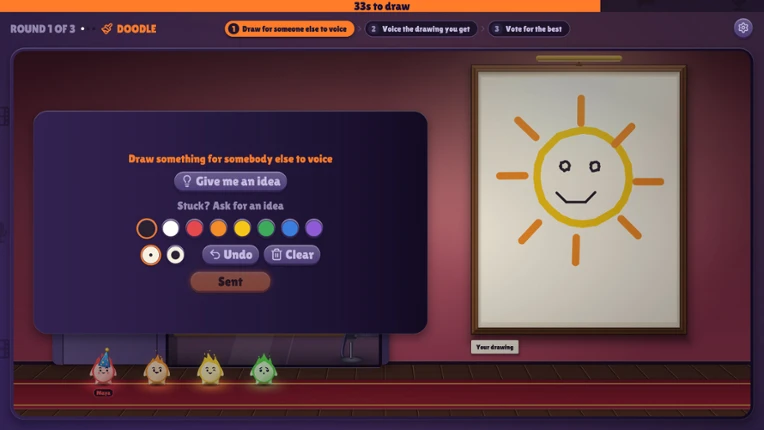
Task: Click the sun drawing canvas
Action: point(579,200)
